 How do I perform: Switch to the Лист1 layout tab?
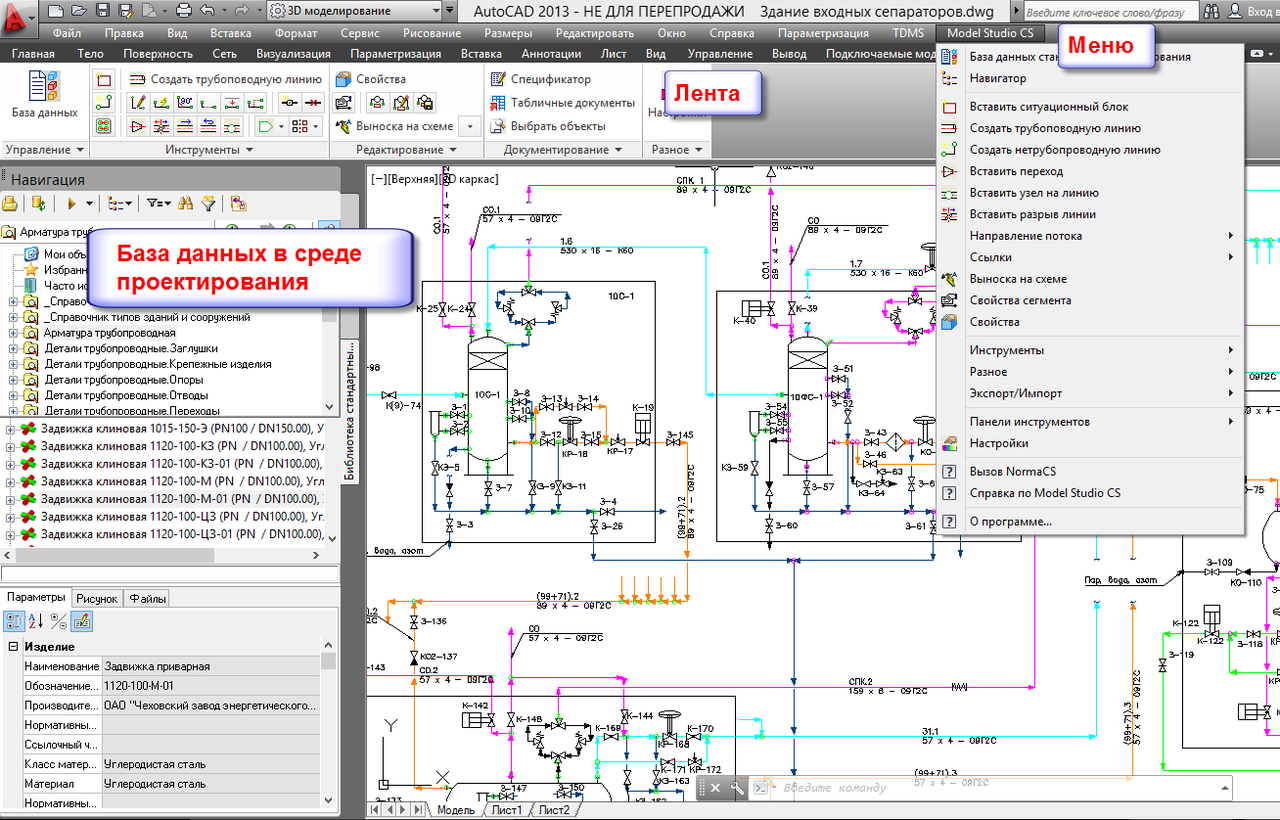(506, 810)
